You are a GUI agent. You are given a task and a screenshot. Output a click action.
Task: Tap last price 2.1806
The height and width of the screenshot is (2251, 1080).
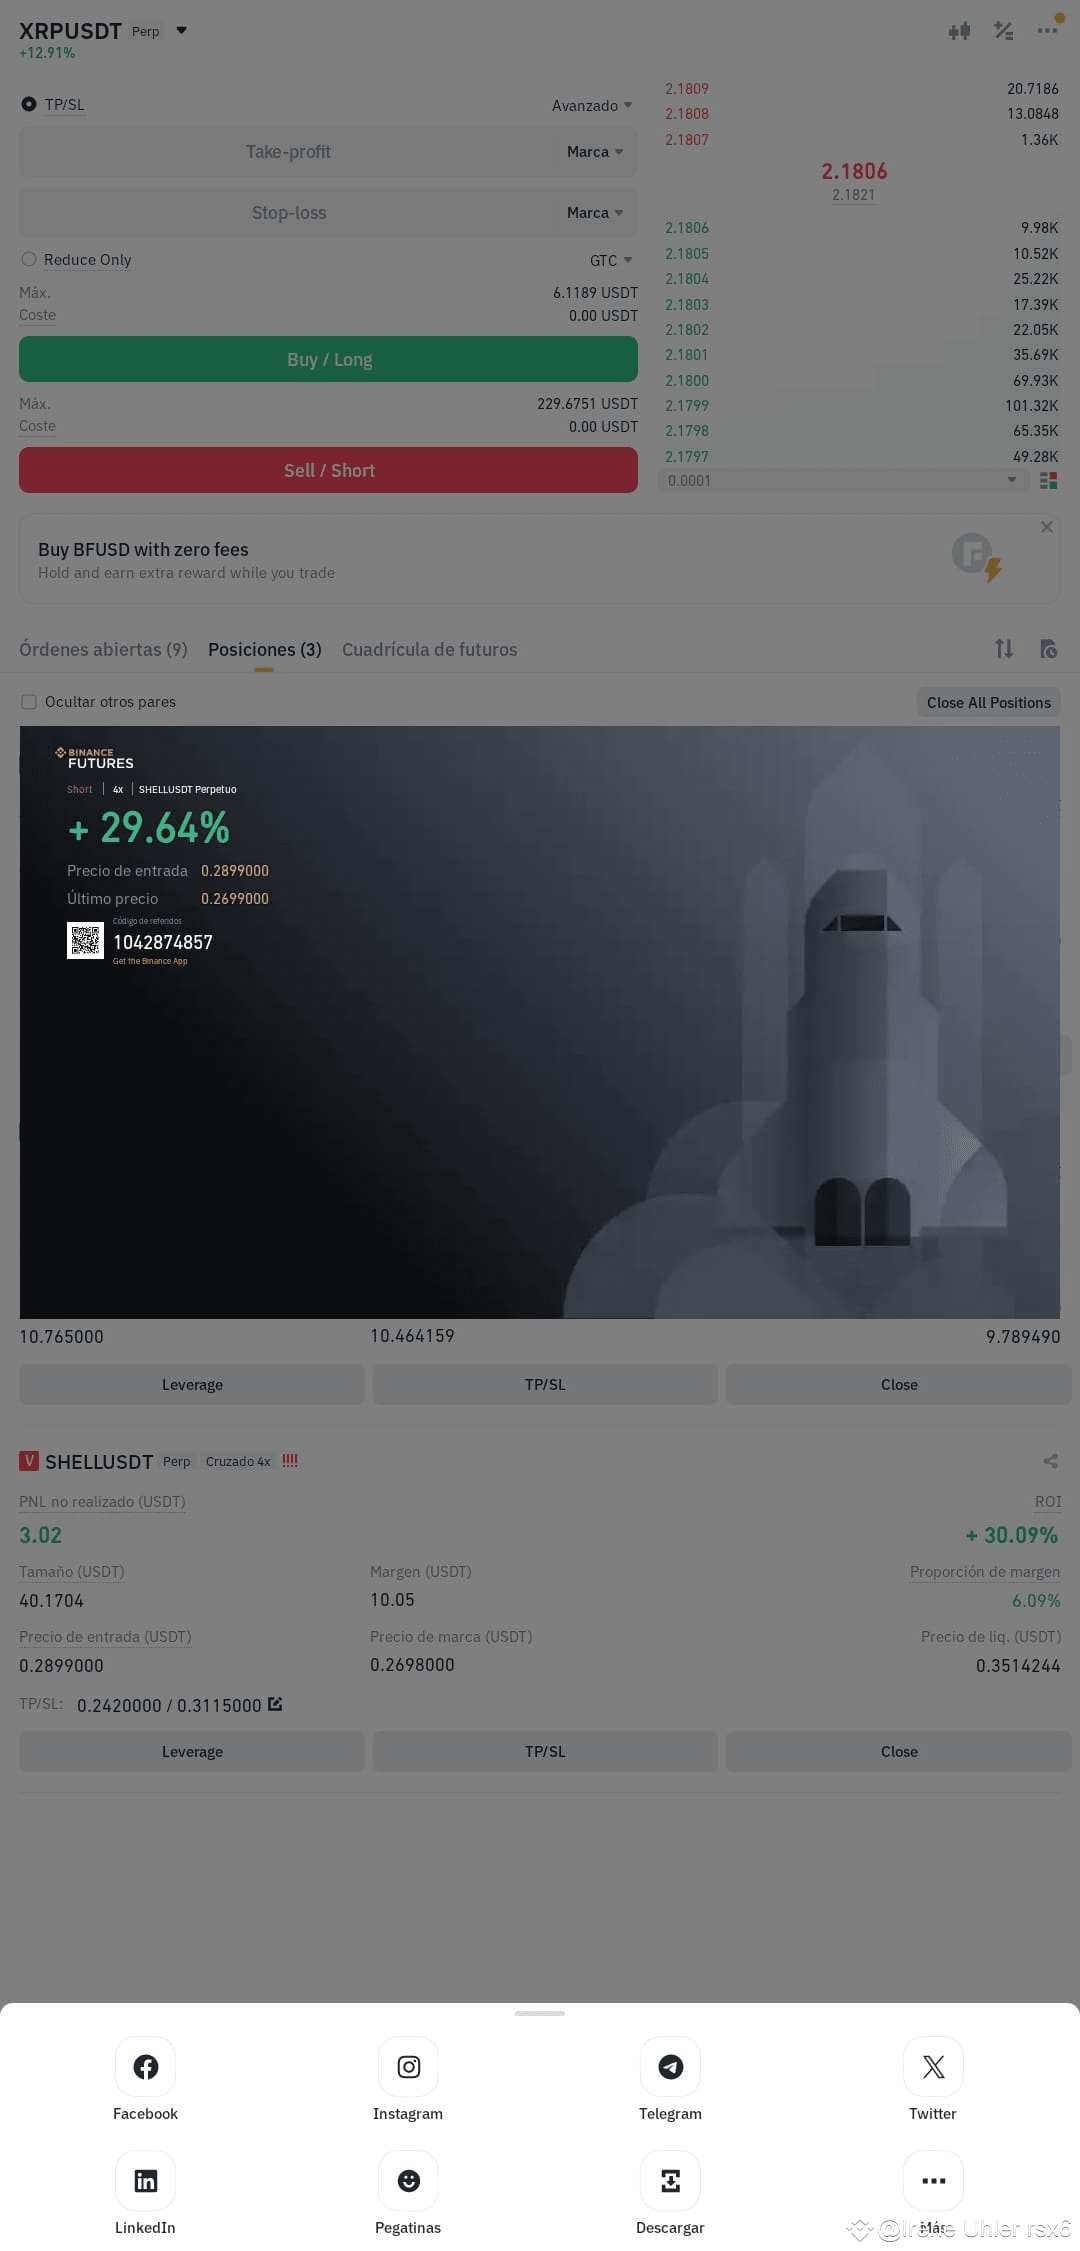(x=854, y=171)
